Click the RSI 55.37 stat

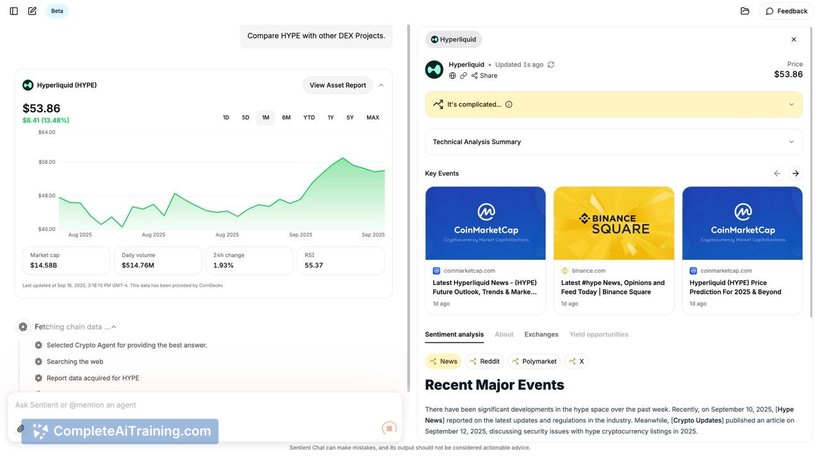click(x=341, y=261)
